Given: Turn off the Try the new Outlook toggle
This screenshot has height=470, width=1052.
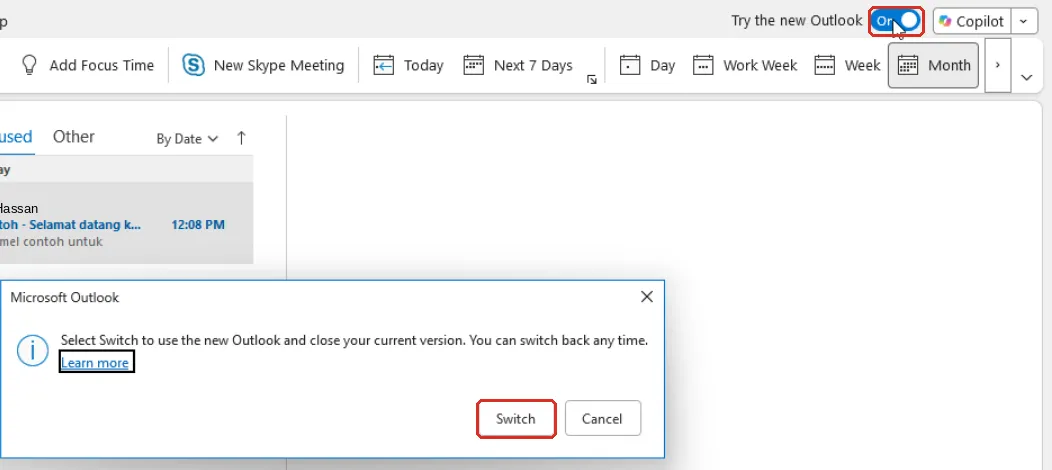Looking at the screenshot, I should point(896,21).
